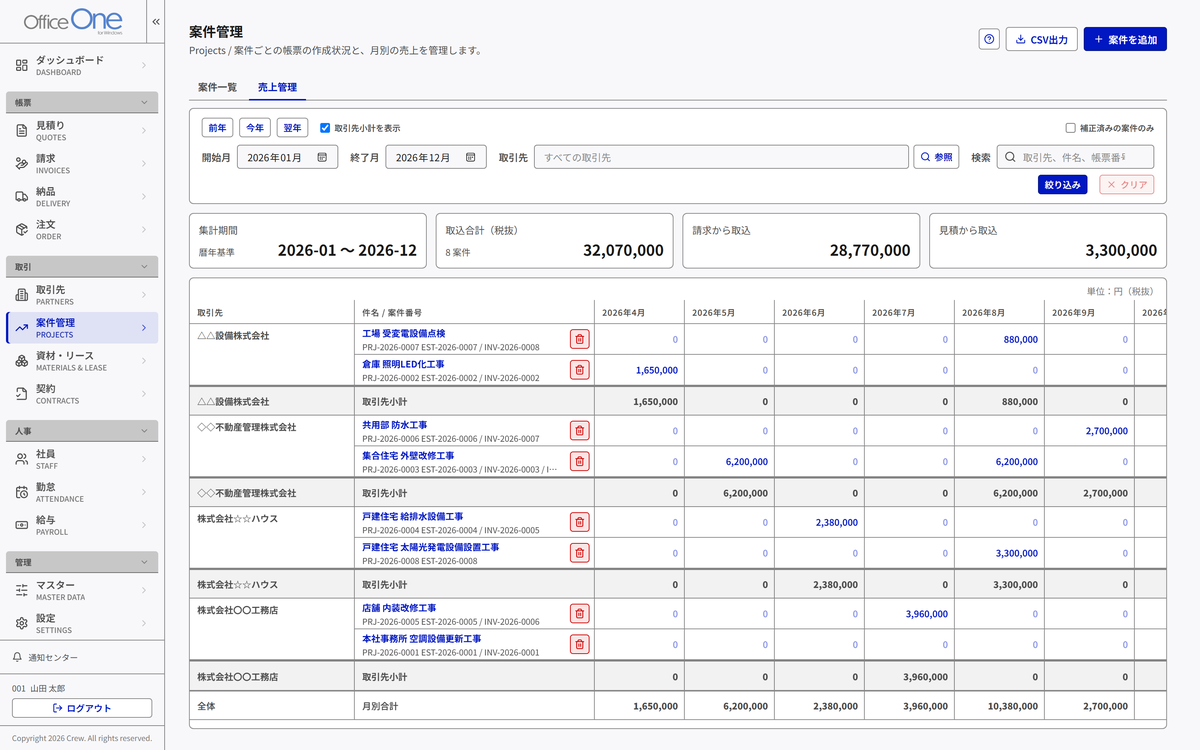Open help question mark icon

[990, 39]
